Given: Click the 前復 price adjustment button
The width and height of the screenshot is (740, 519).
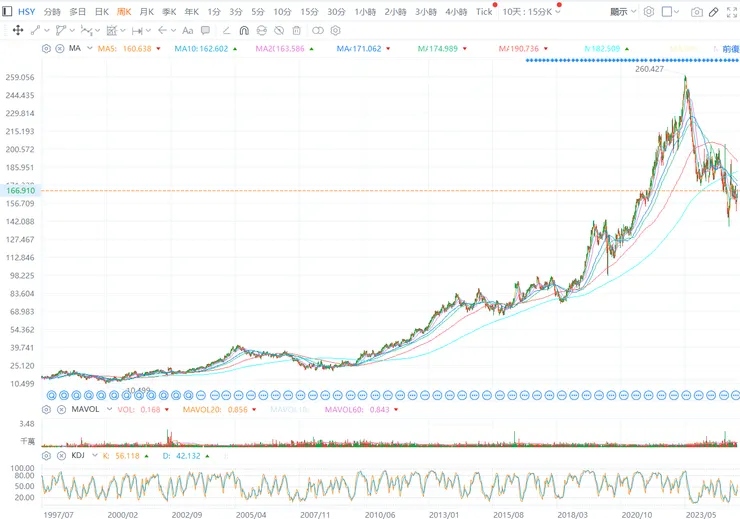Looking at the screenshot, I should coord(731,49).
